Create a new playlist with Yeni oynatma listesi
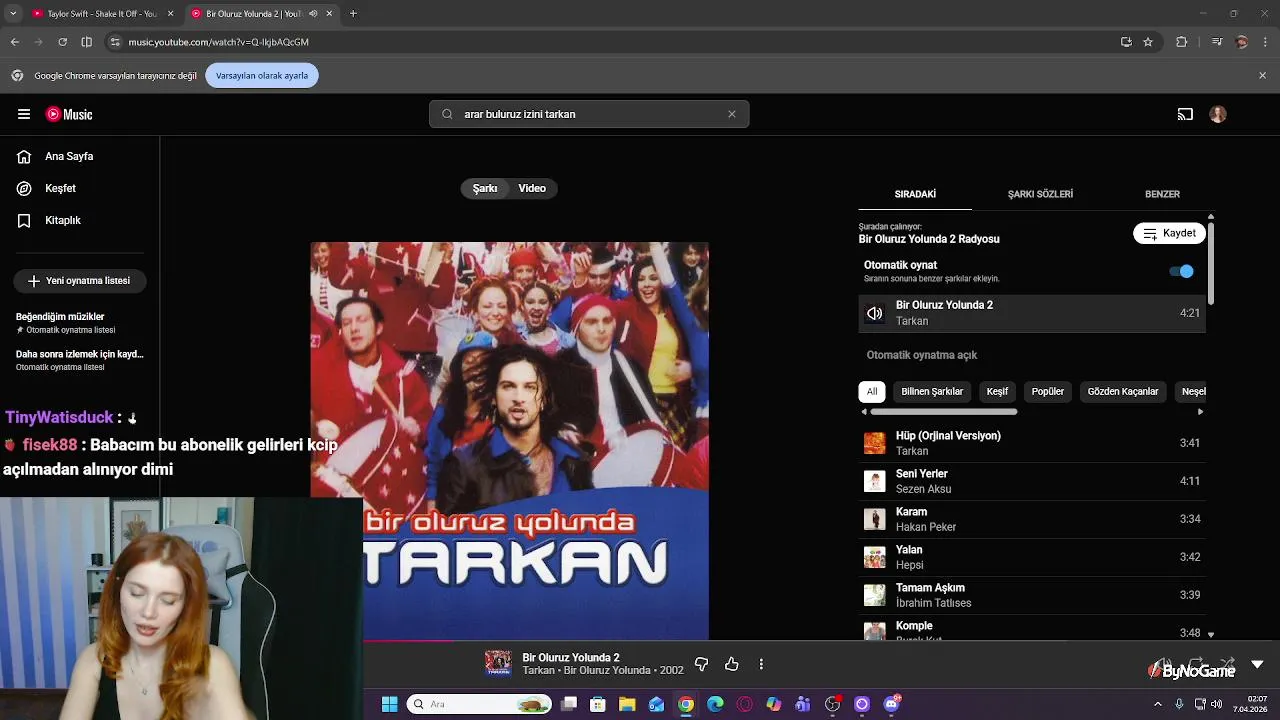This screenshot has height=720, width=1280. click(x=80, y=281)
